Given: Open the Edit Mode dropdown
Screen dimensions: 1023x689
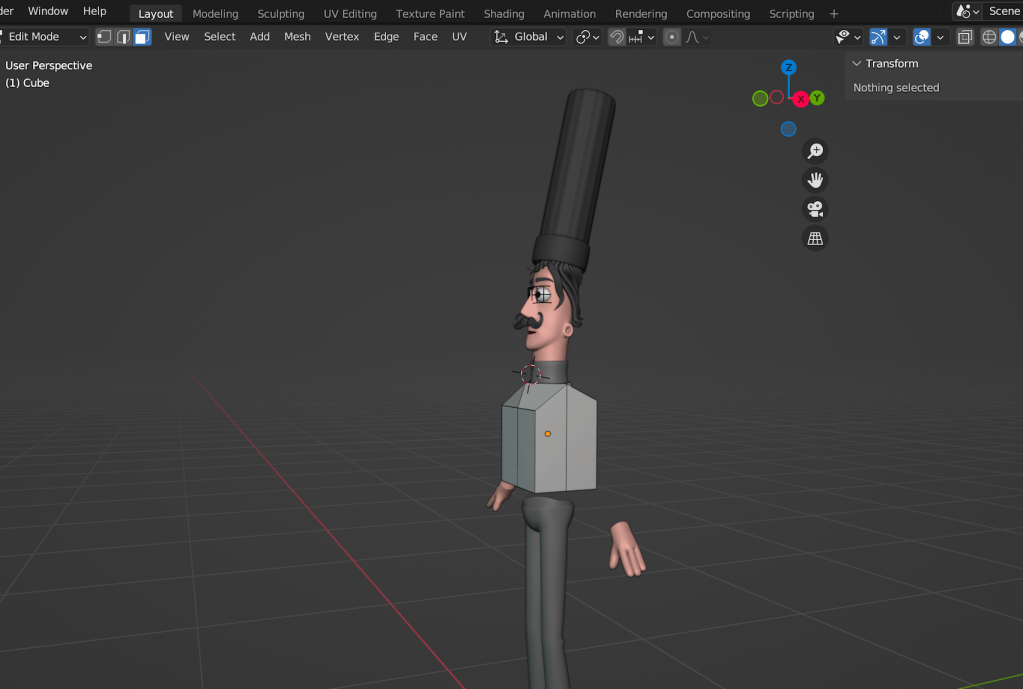Looking at the screenshot, I should click(x=45, y=37).
